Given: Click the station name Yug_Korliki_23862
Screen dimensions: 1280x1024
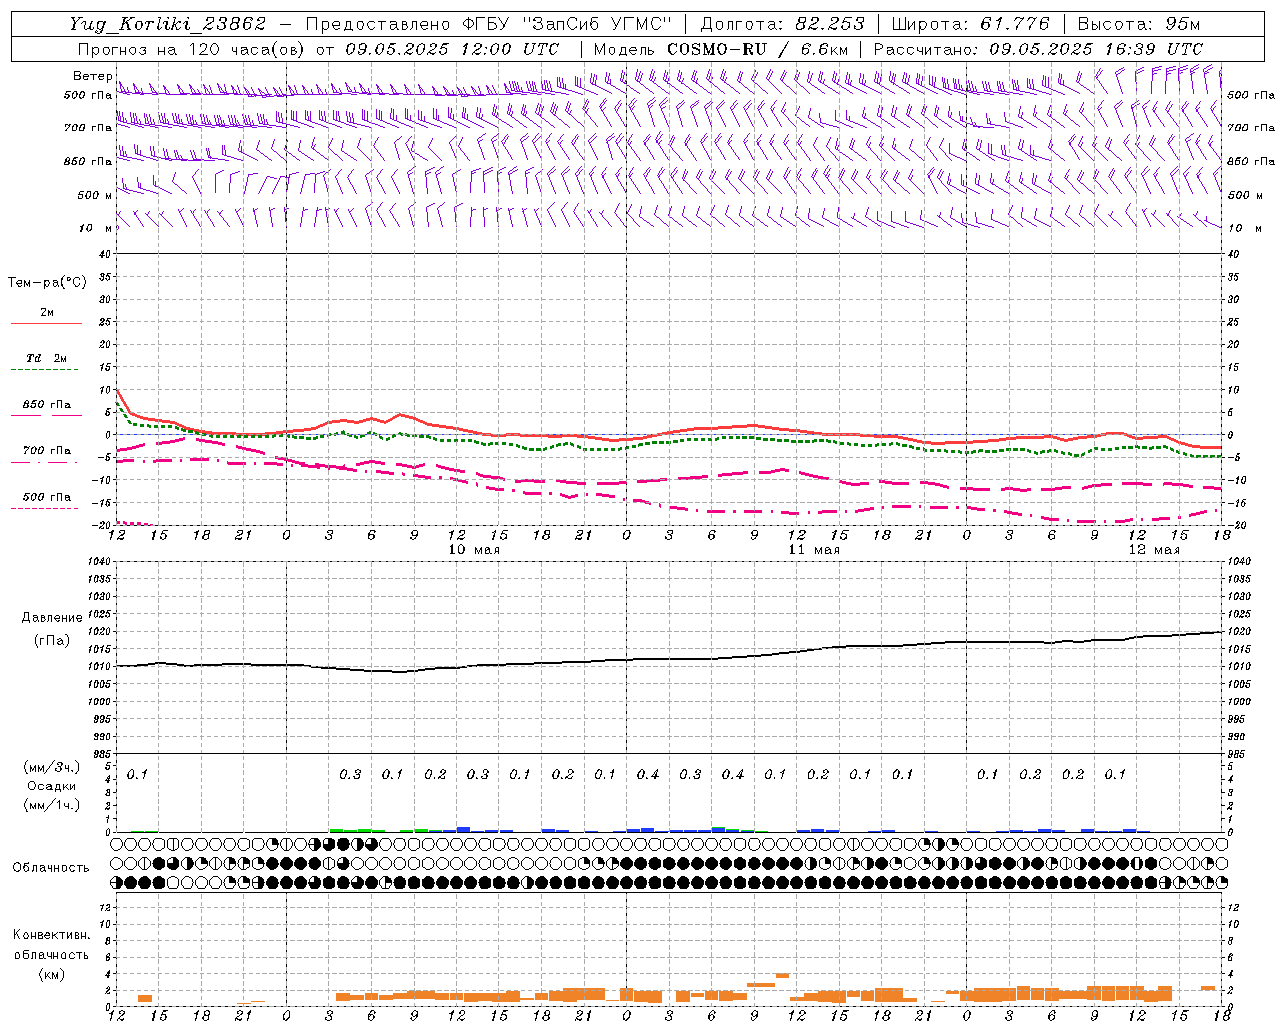Looking at the screenshot, I should [167, 24].
